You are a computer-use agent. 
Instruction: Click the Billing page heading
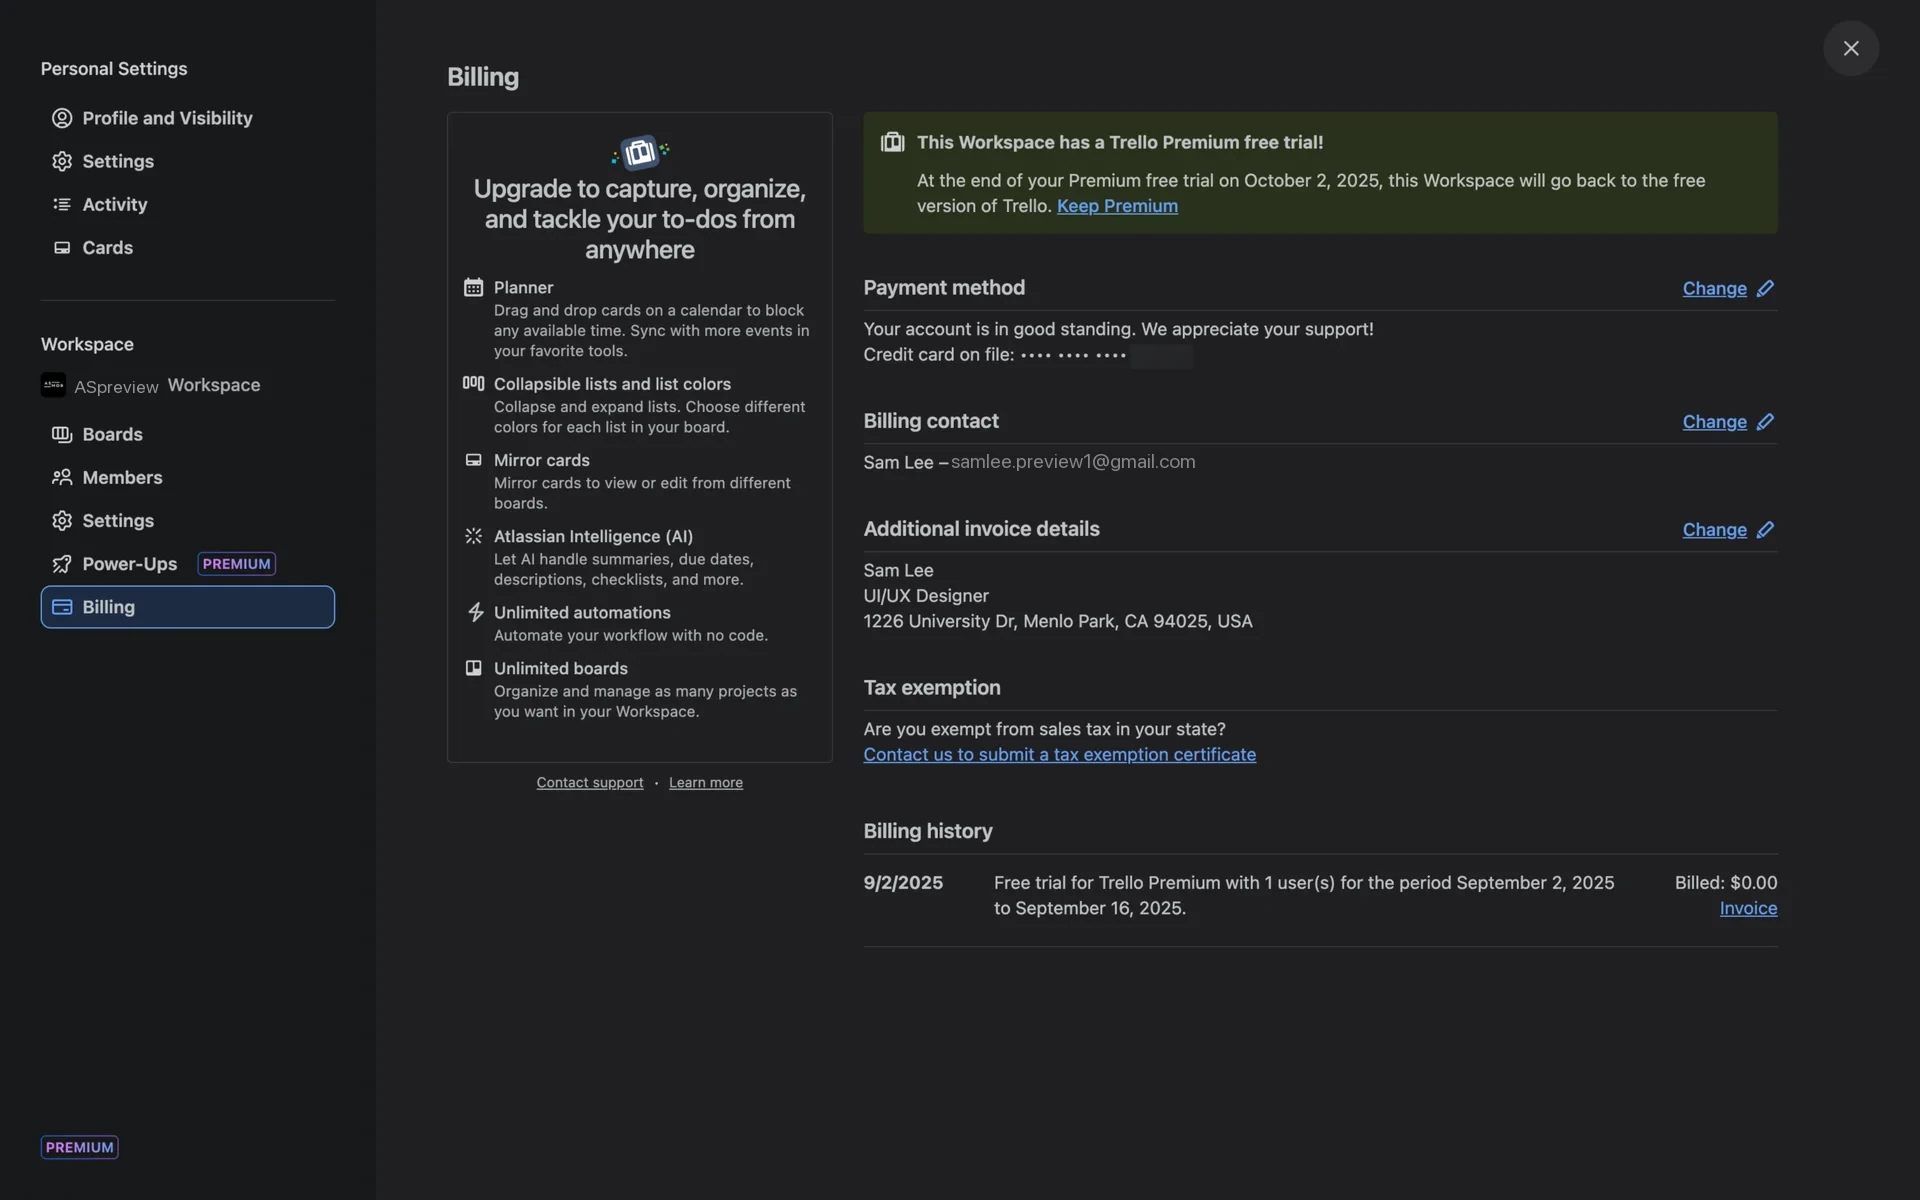[x=483, y=77]
